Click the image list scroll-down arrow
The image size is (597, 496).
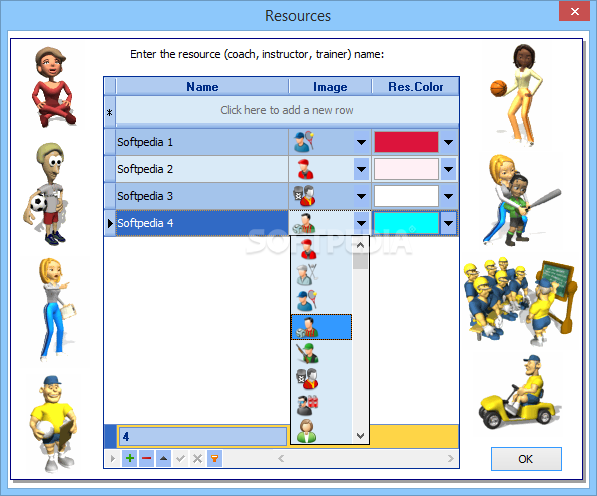360,435
